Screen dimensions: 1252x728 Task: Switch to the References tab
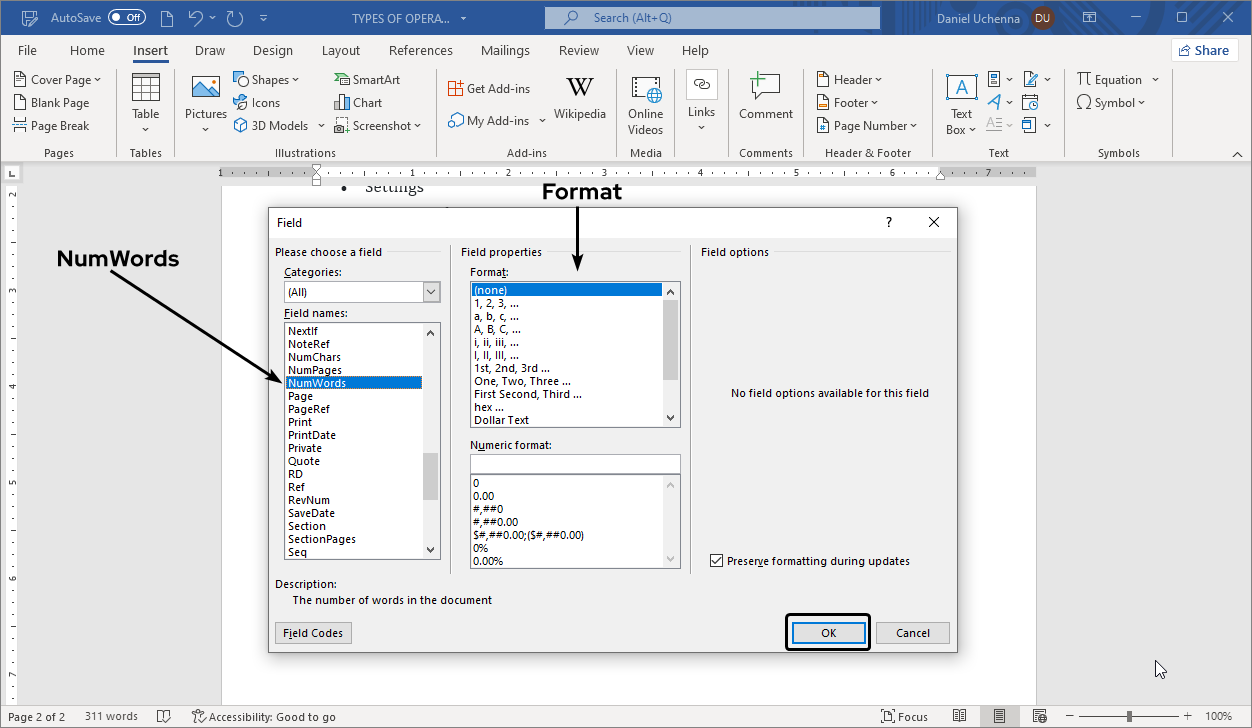[x=420, y=51]
